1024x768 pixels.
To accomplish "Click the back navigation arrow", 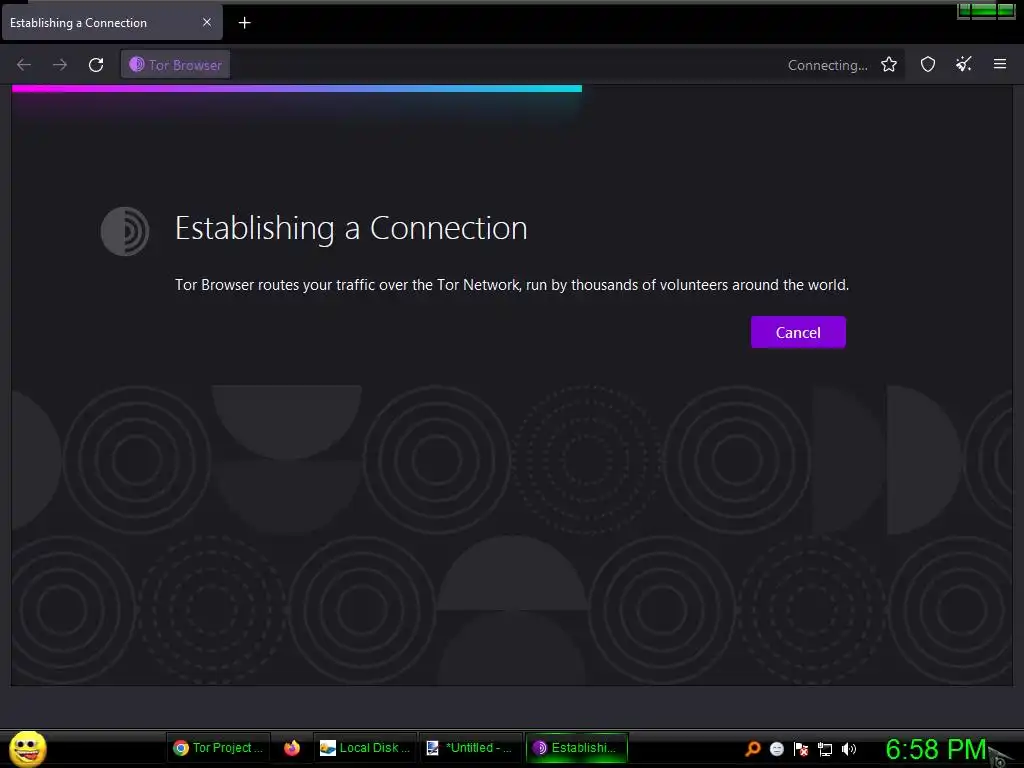I will coord(24,65).
